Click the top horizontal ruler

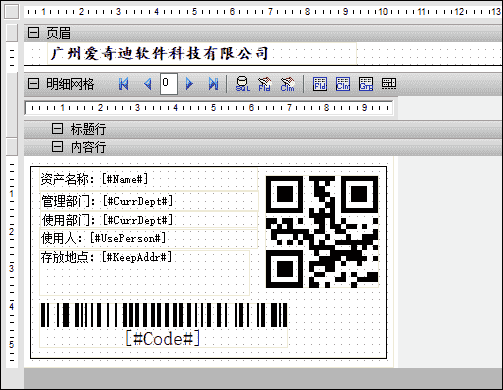pyautogui.click(x=263, y=12)
